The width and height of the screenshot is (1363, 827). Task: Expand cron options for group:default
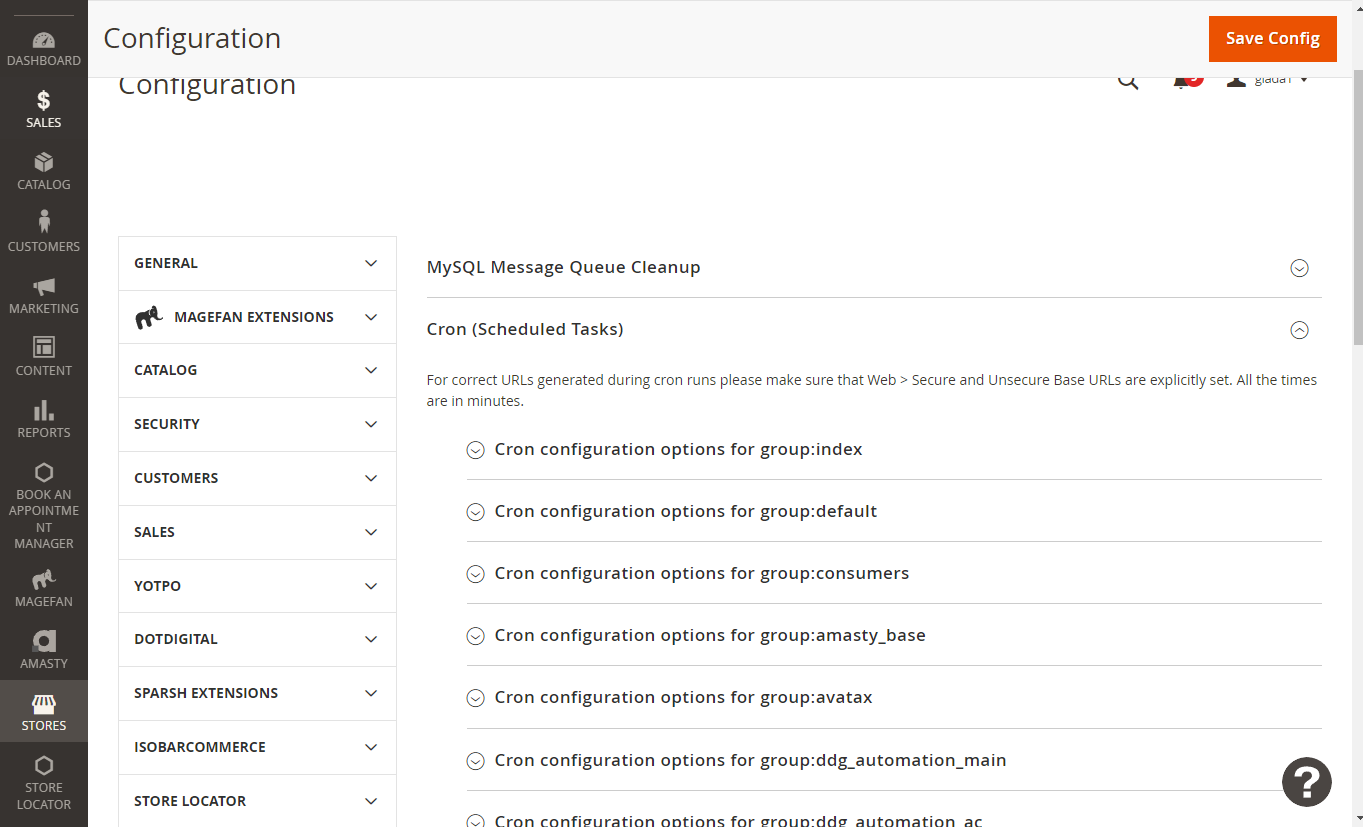coord(894,511)
